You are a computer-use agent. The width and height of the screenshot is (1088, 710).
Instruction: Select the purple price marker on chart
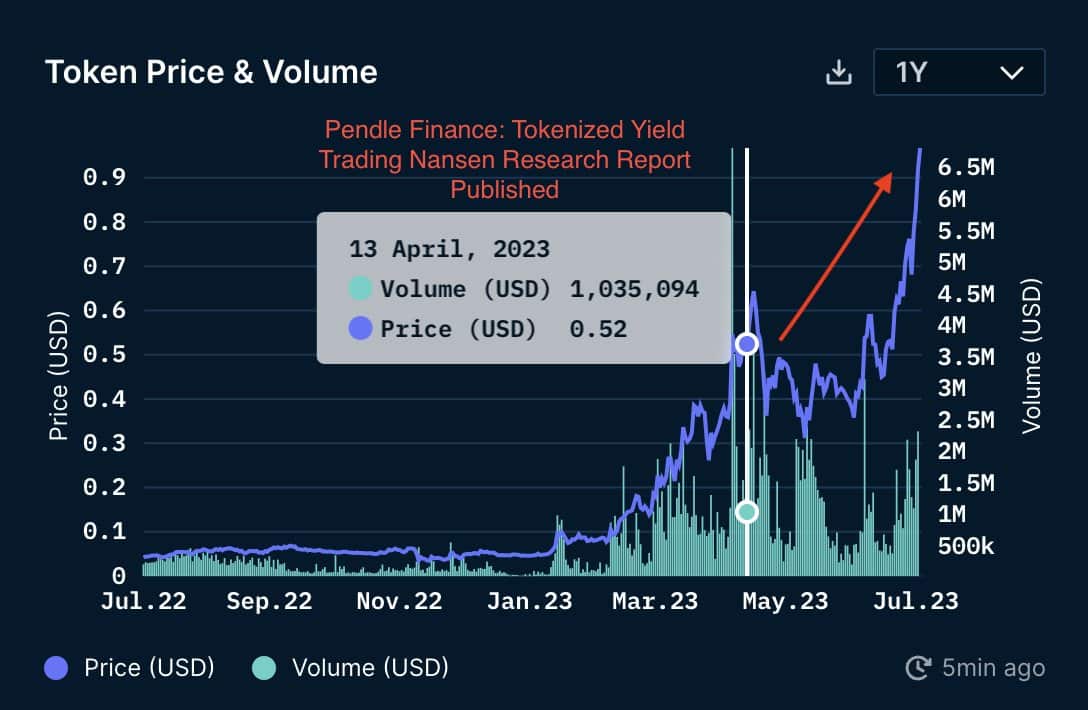747,344
